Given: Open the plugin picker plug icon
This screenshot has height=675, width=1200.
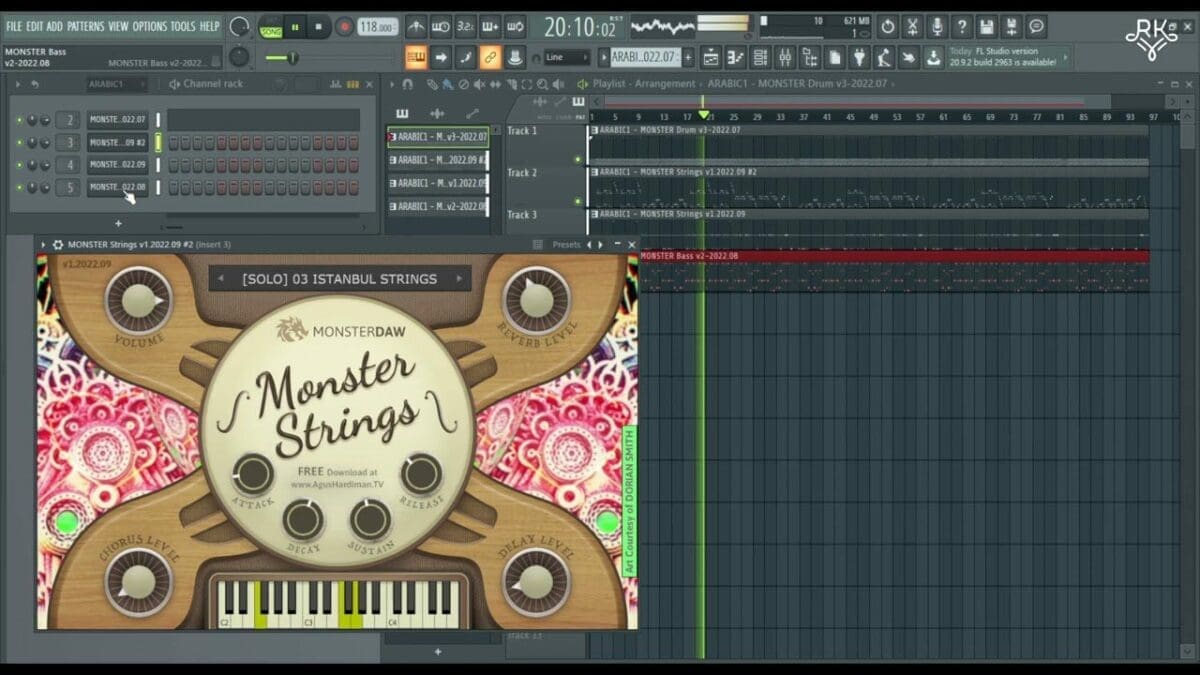Looking at the screenshot, I should coord(859,57).
